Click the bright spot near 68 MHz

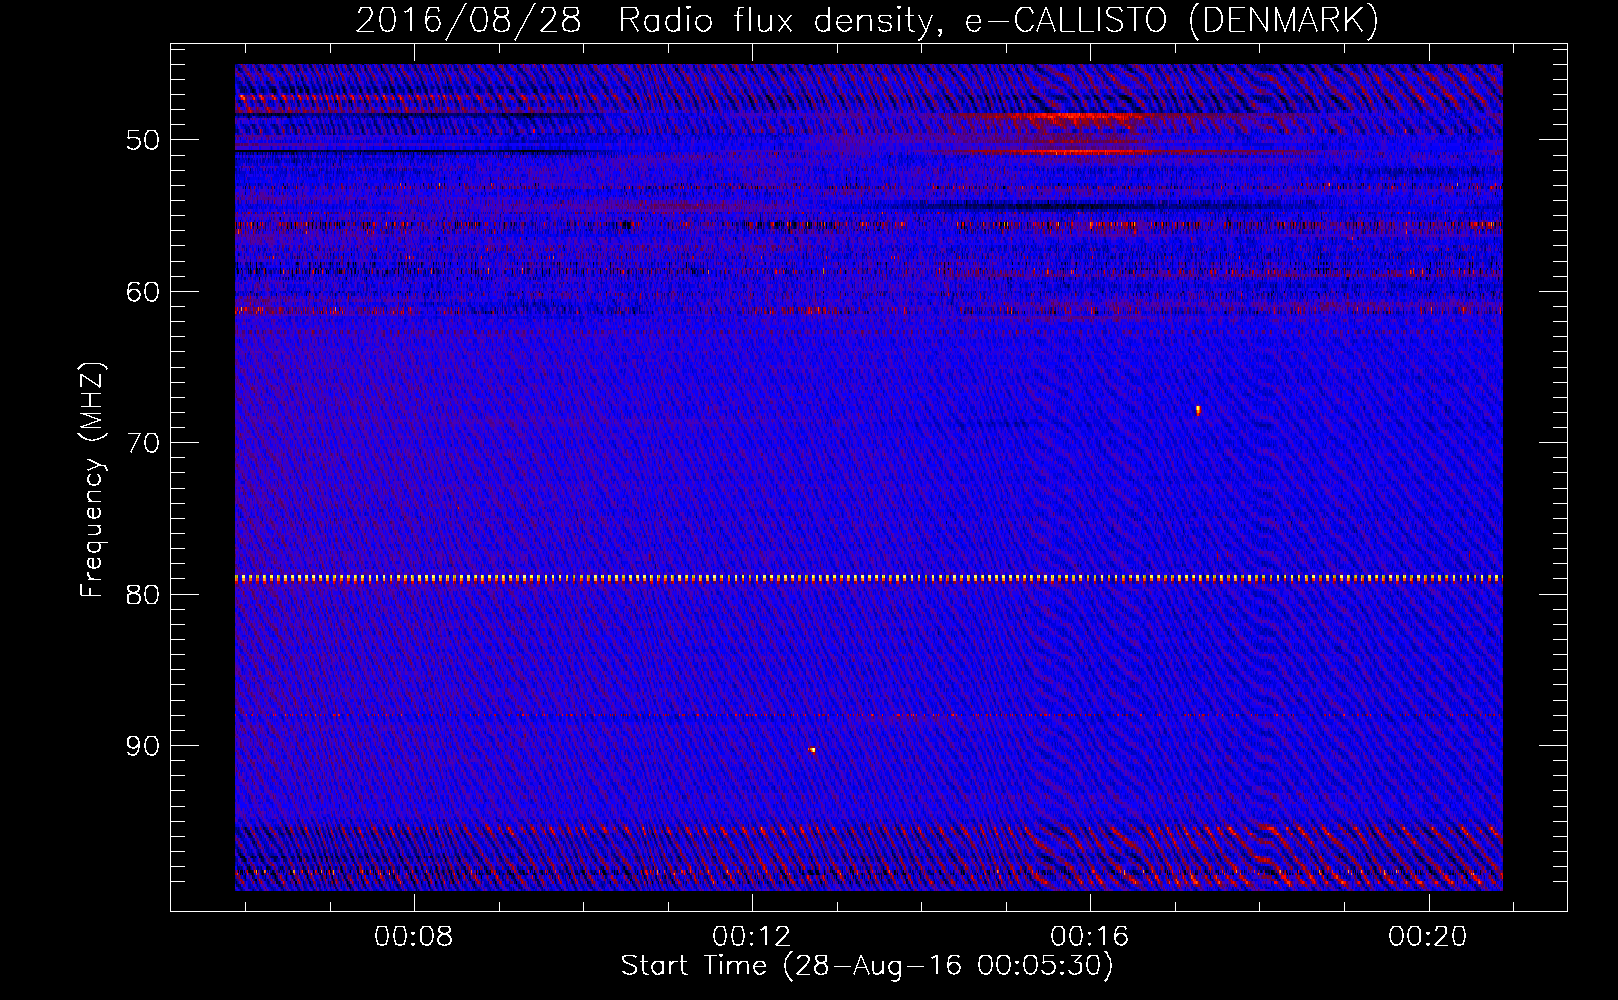1198,409
